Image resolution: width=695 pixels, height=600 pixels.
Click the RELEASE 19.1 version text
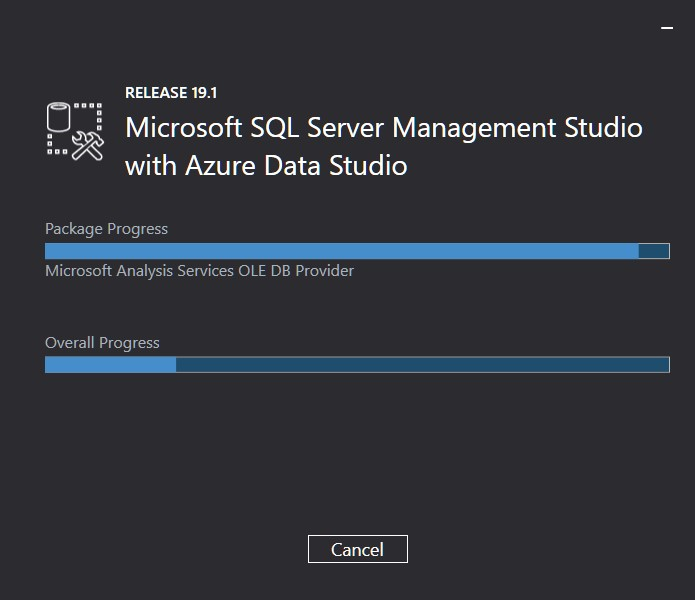pyautogui.click(x=171, y=93)
